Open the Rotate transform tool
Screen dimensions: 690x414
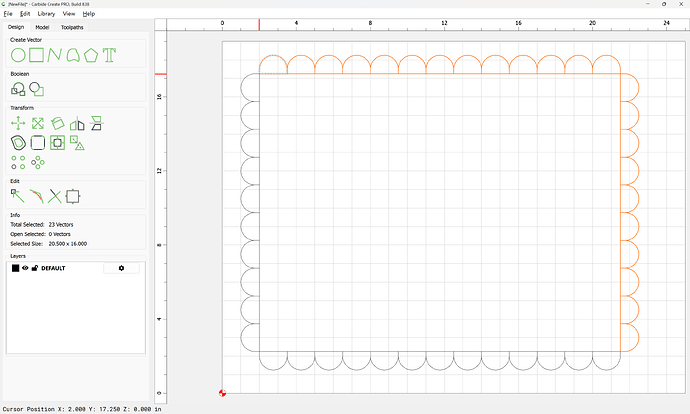(x=57, y=123)
